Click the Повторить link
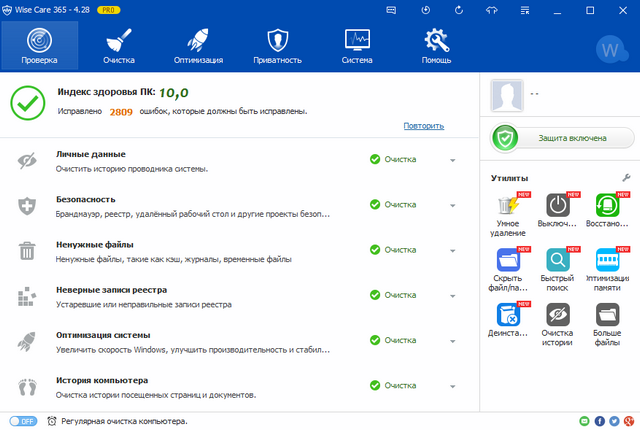Image resolution: width=640 pixels, height=430 pixels. pos(424,126)
